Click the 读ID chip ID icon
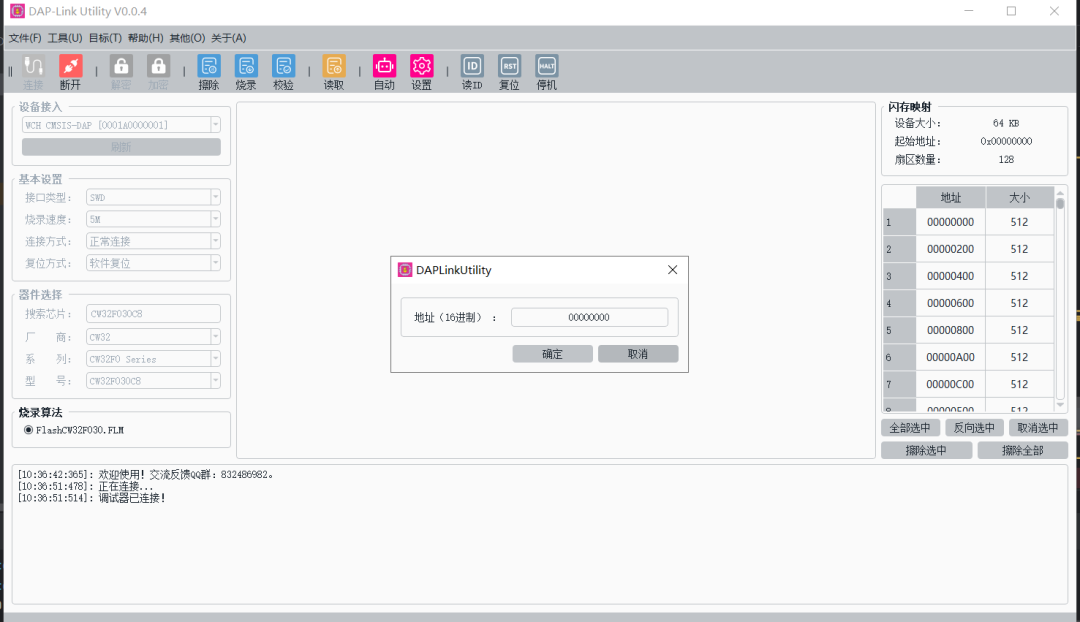Viewport: 1080px width, 622px height. click(471, 68)
